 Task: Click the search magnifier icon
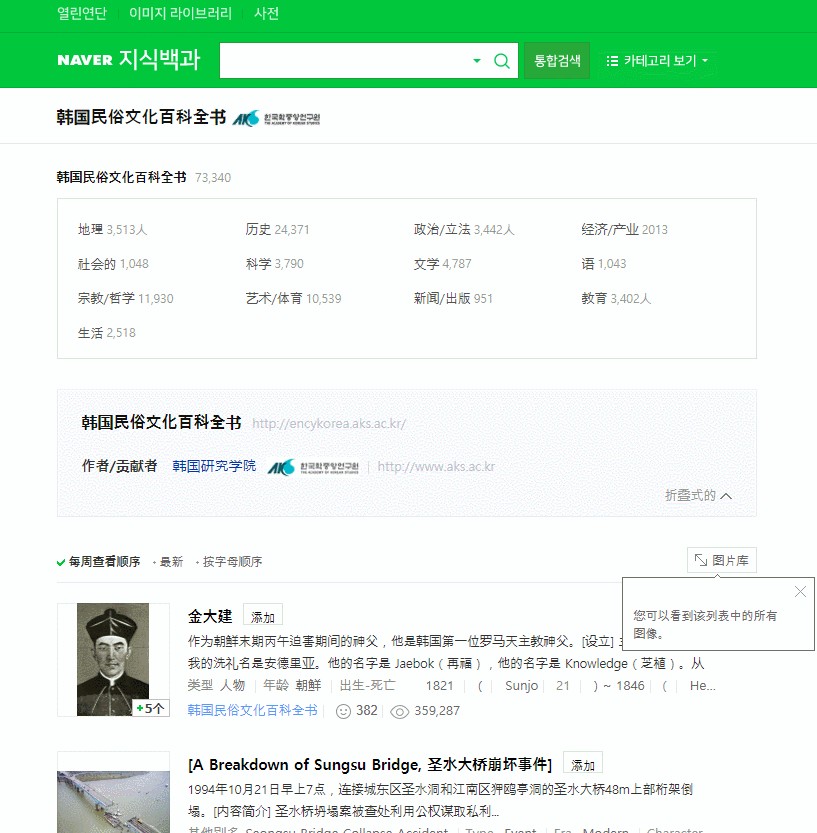502,61
